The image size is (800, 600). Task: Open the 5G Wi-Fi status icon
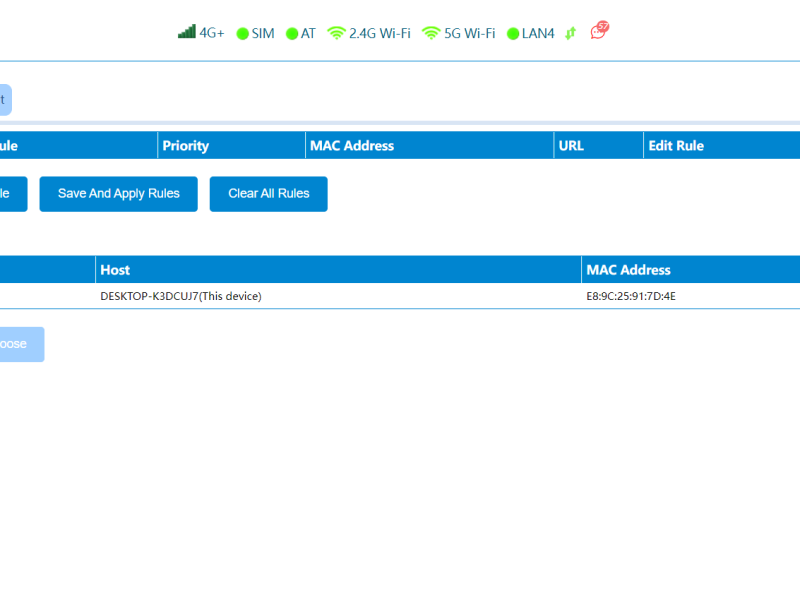click(x=431, y=33)
